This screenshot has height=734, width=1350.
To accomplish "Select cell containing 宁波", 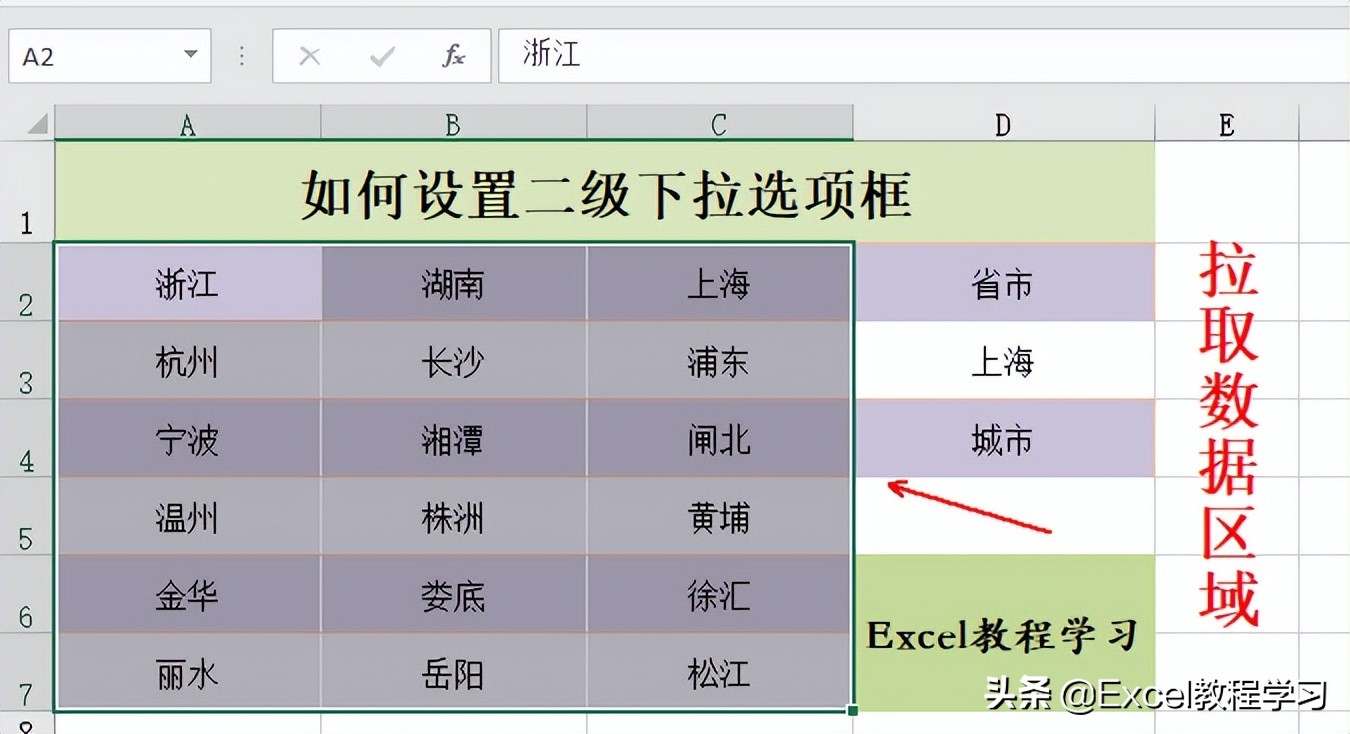I will click(188, 438).
